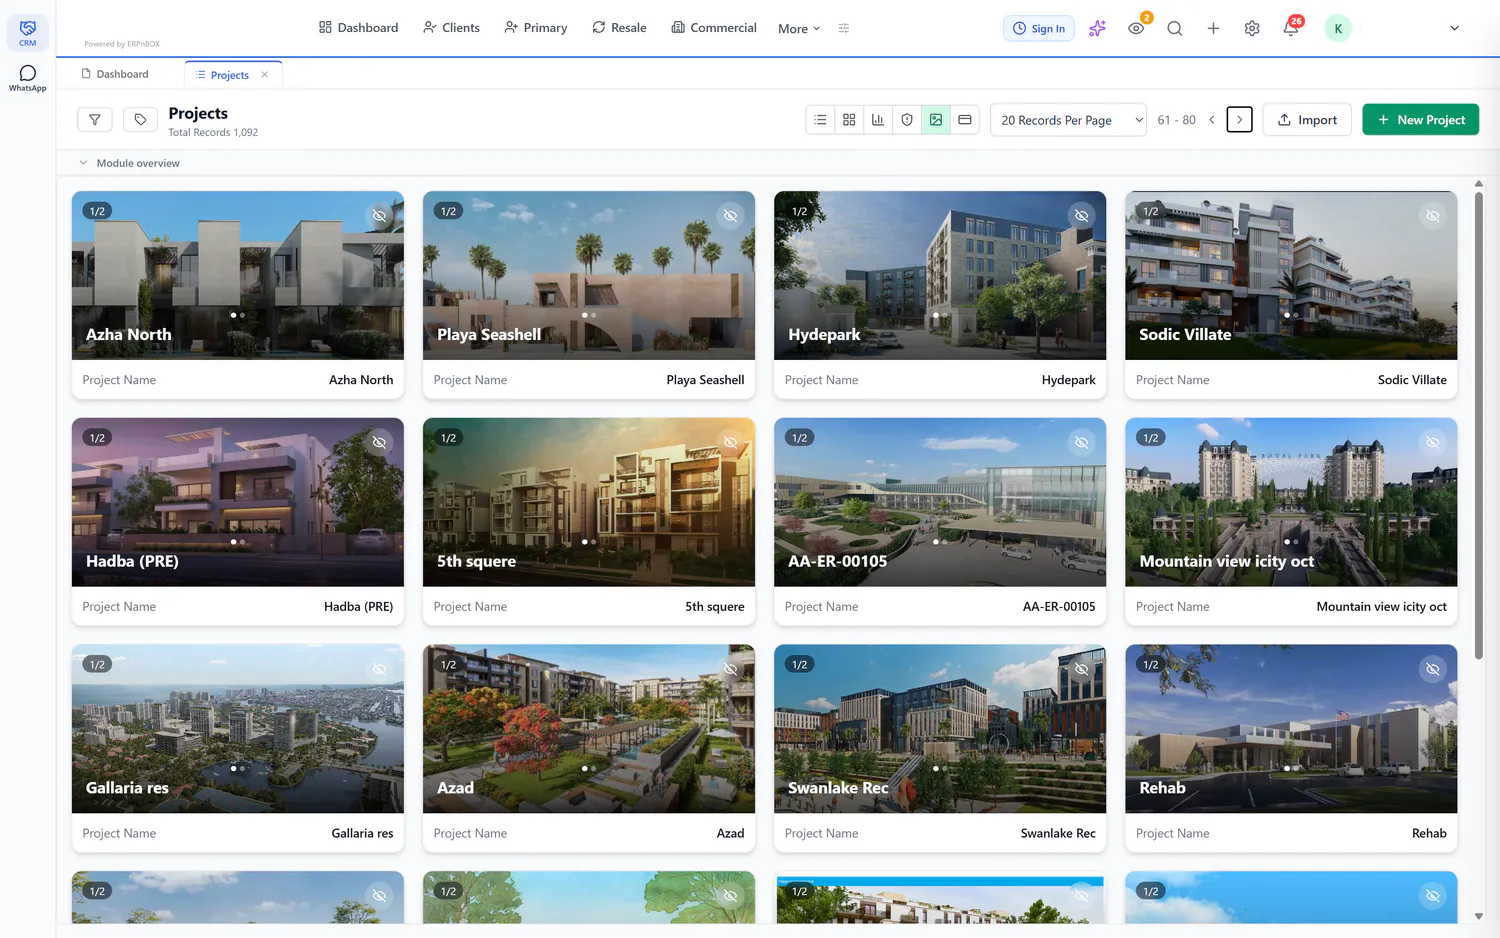Viewport: 1500px width, 938px height.
Task: Open the settings gear icon
Action: (x=1252, y=28)
